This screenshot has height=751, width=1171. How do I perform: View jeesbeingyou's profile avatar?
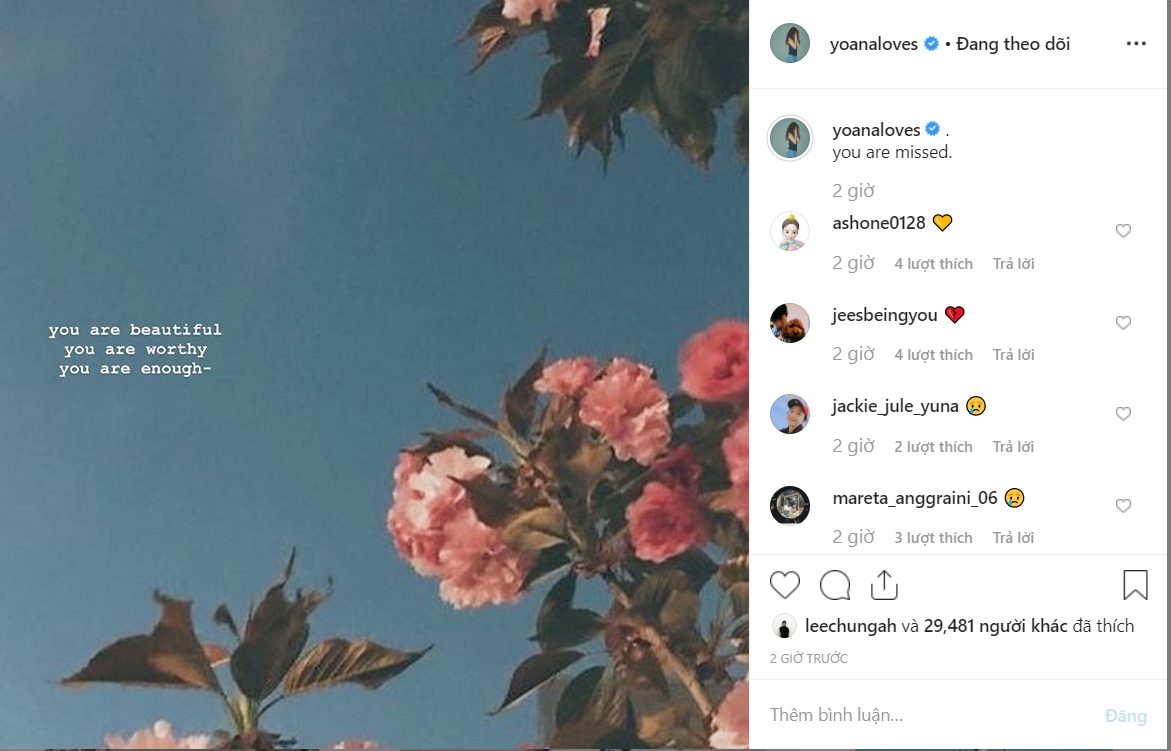(790, 323)
